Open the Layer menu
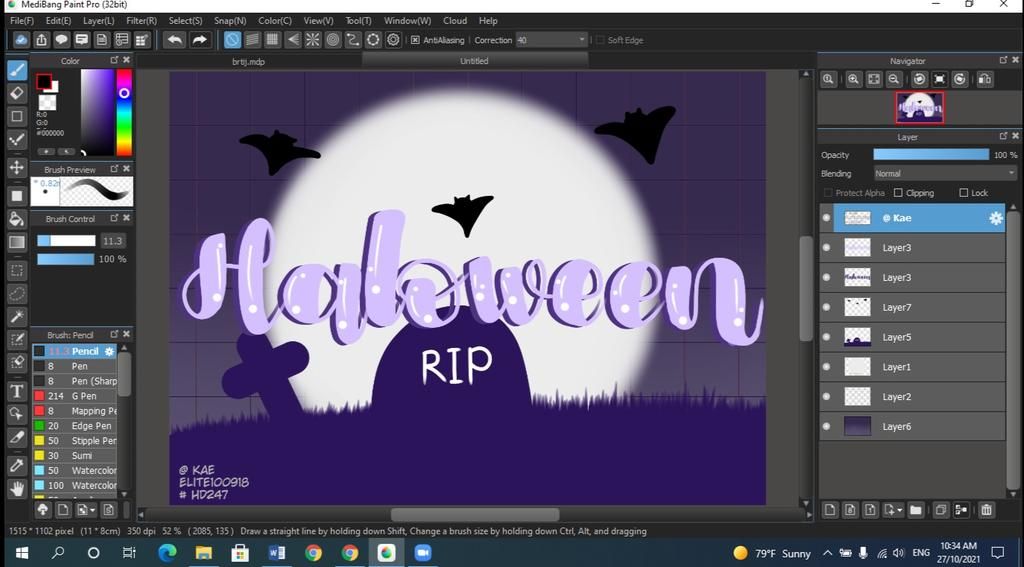The height and width of the screenshot is (567, 1024). tap(99, 21)
